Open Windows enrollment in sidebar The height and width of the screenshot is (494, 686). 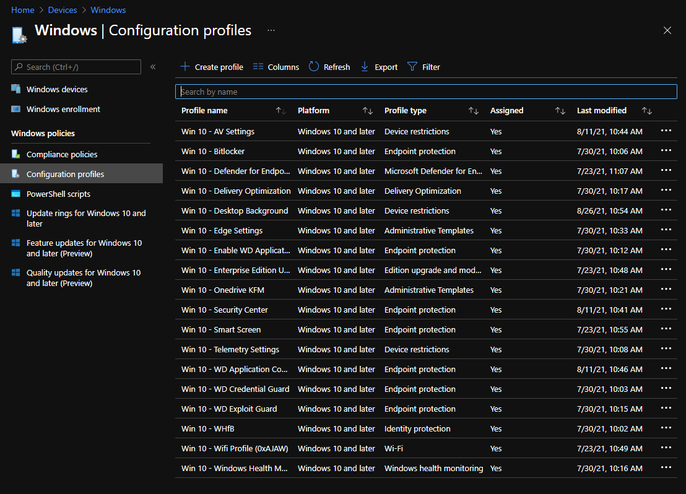[63, 109]
